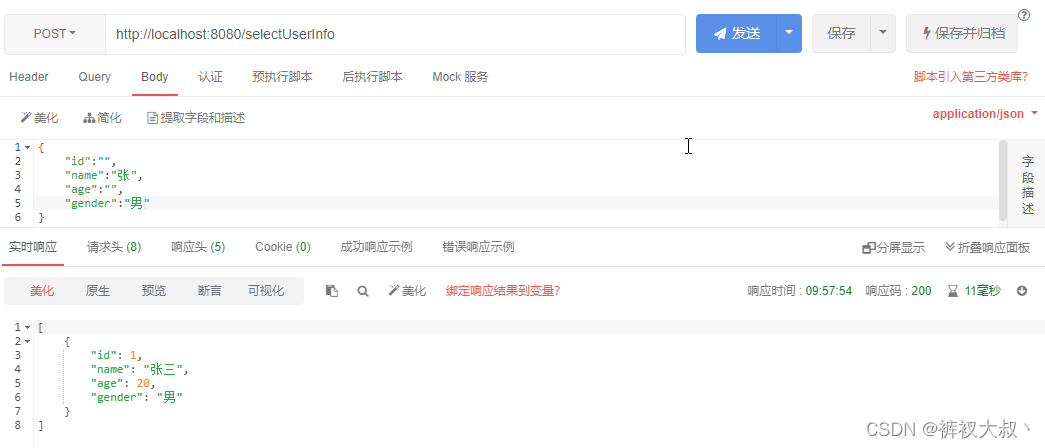Click the "gender":"男" request body line

[107, 203]
